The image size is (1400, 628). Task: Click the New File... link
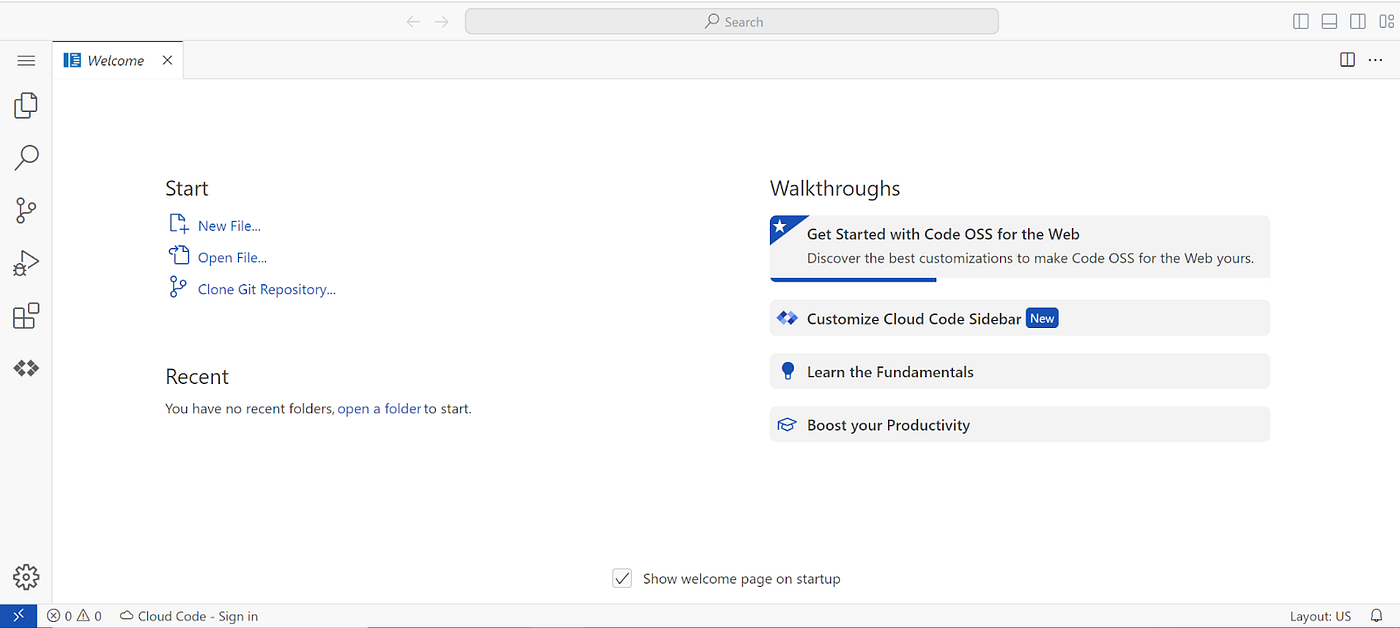pos(229,226)
